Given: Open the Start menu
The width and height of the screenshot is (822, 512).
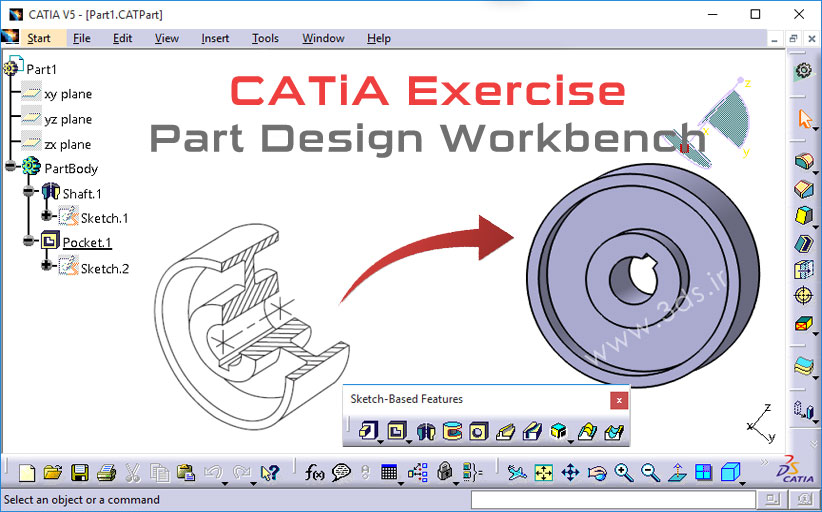Looking at the screenshot, I should click(x=39, y=38).
